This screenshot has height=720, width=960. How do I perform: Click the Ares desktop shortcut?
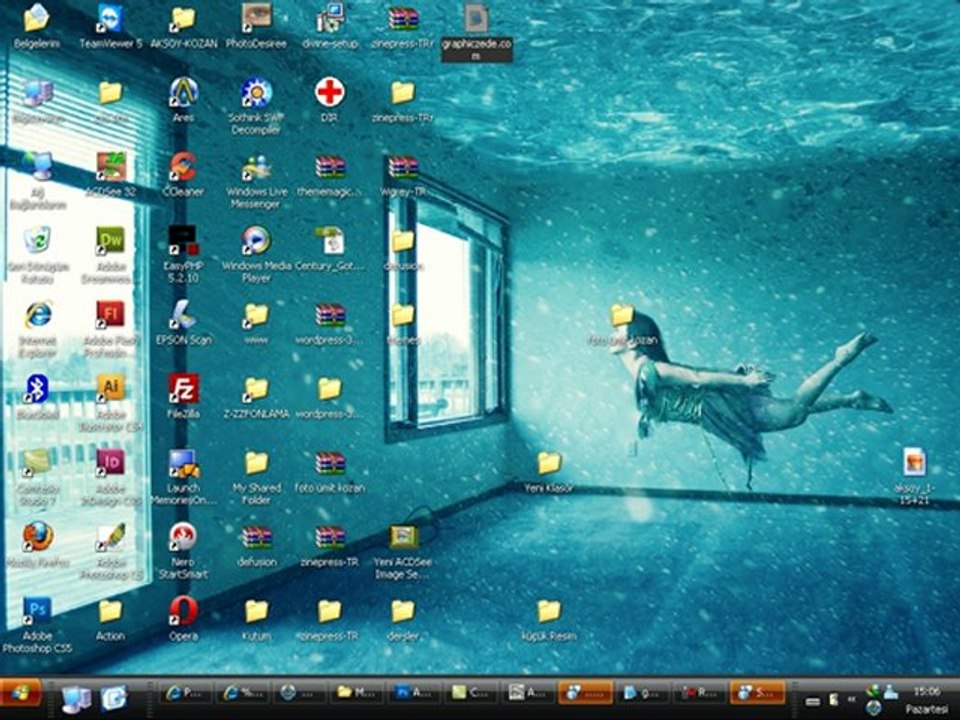[x=183, y=93]
